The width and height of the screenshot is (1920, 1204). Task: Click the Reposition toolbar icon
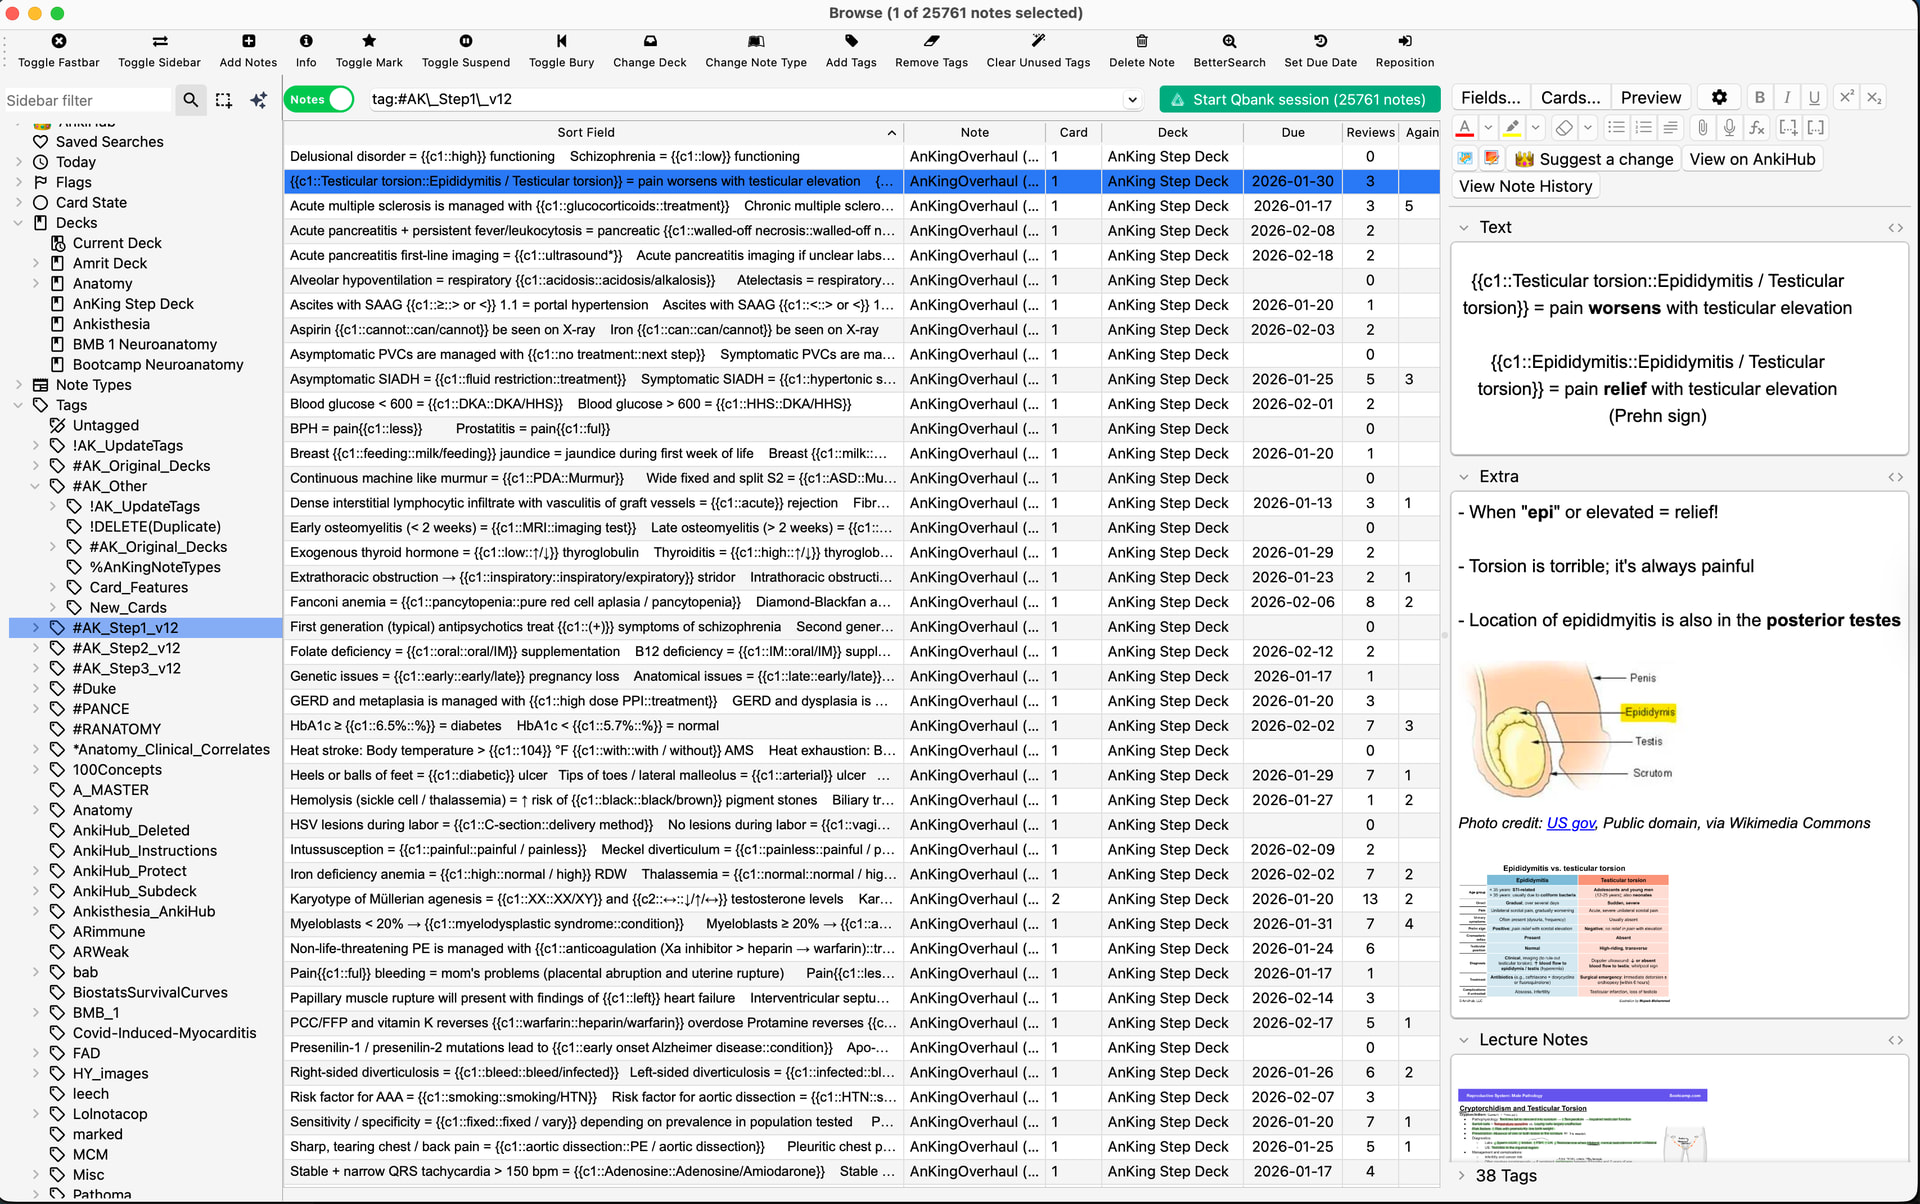pyautogui.click(x=1404, y=41)
